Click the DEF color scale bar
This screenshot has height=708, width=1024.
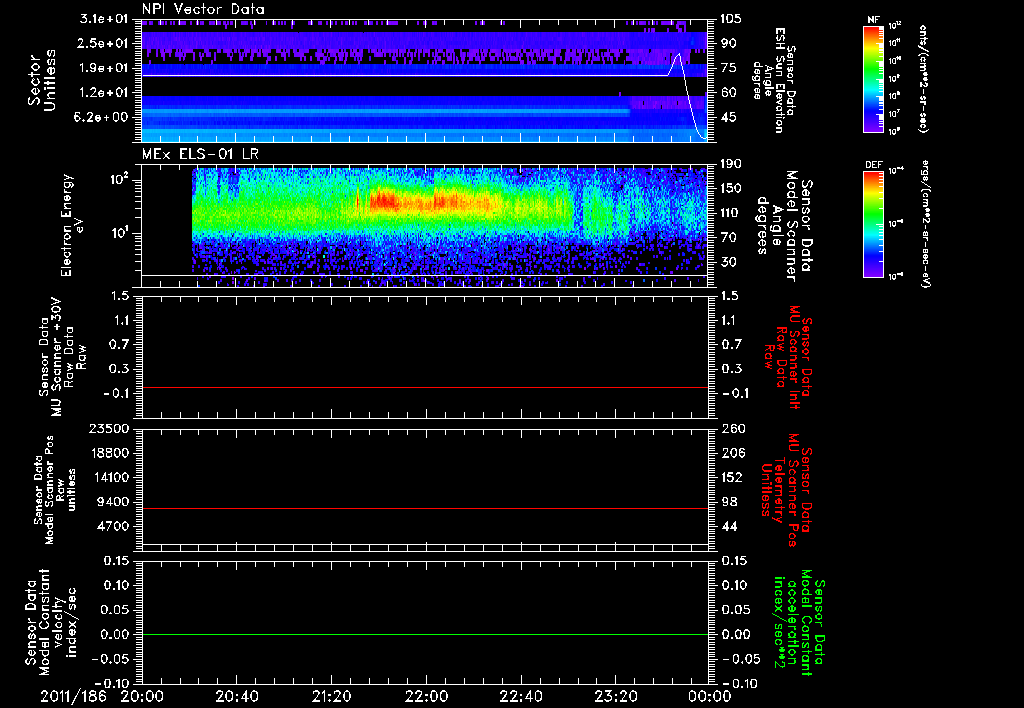pos(873,224)
